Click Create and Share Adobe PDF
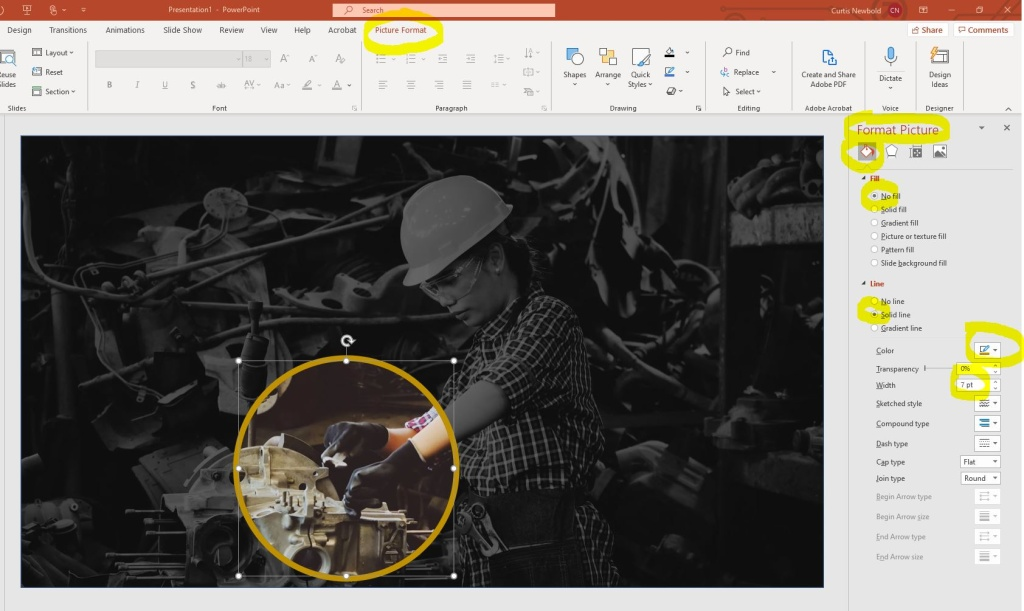The height and width of the screenshot is (611, 1024). pyautogui.click(x=828, y=70)
